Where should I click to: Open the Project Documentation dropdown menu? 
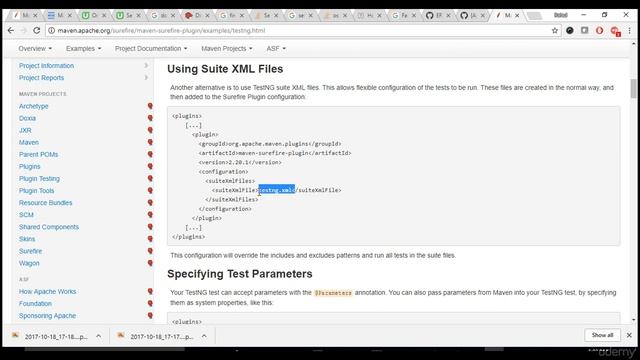tap(151, 49)
